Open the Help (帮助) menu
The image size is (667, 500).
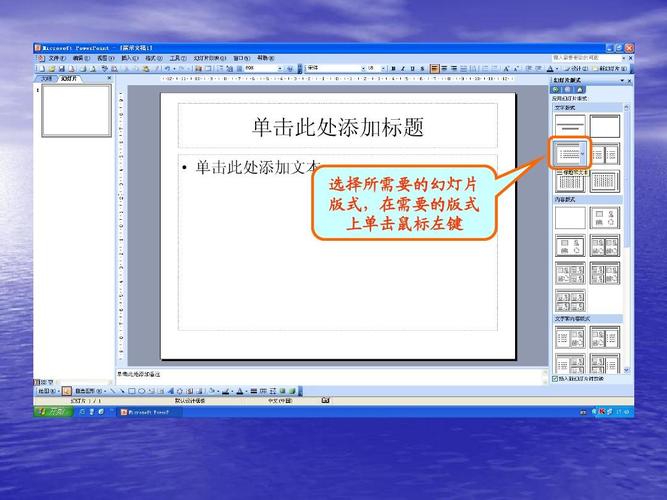[265, 58]
